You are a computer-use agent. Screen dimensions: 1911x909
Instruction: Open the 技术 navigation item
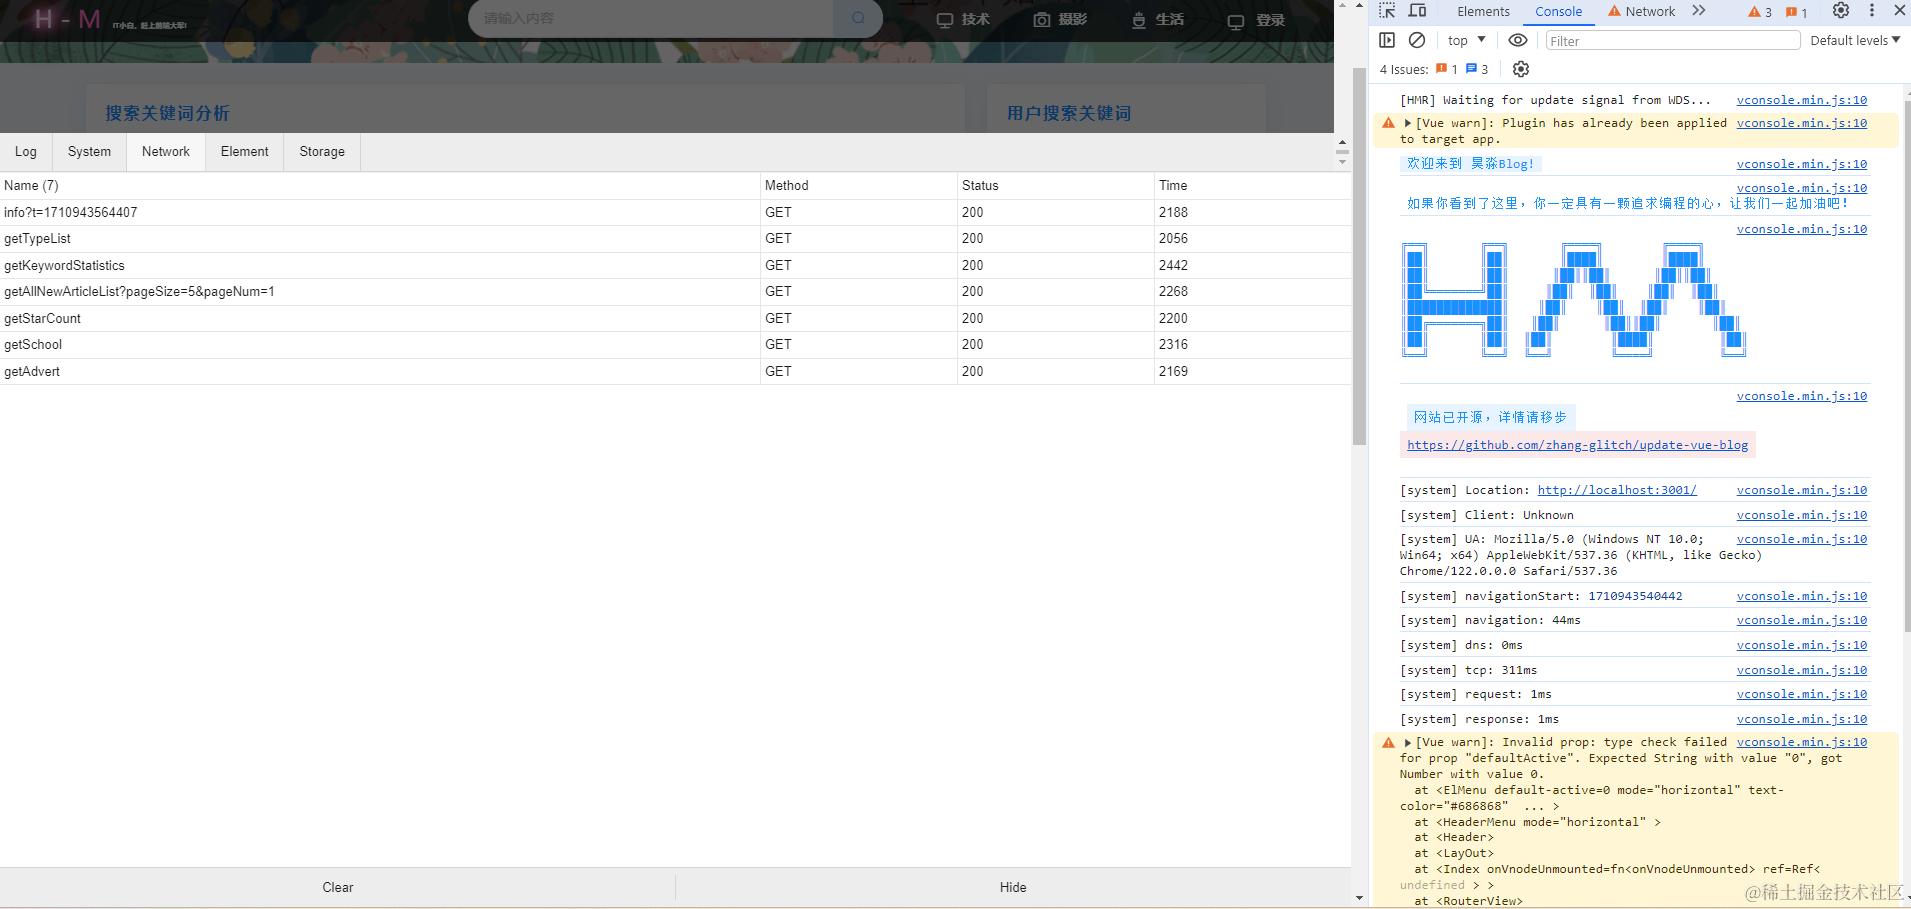click(x=963, y=20)
